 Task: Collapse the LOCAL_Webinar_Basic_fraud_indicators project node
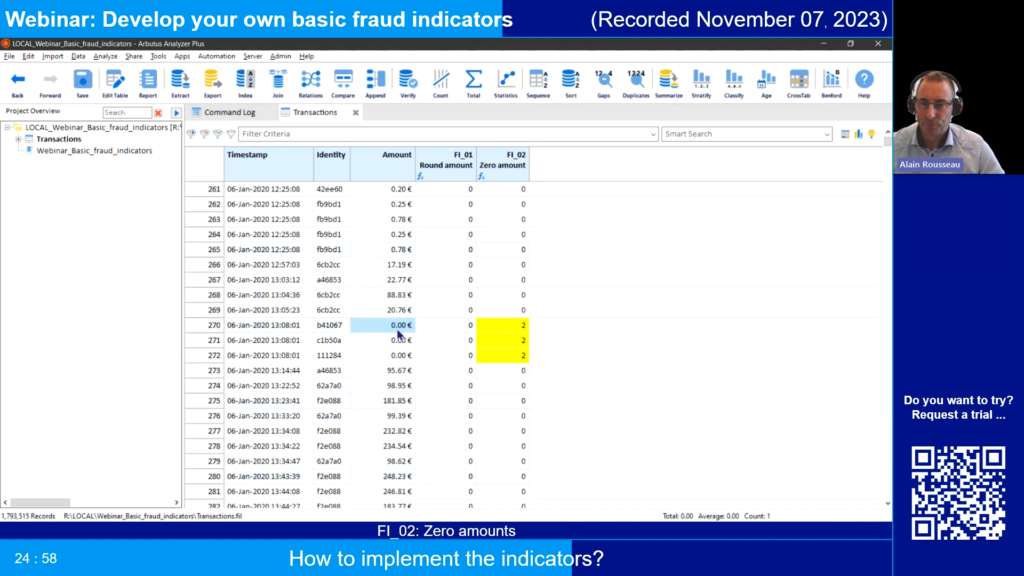(7, 127)
